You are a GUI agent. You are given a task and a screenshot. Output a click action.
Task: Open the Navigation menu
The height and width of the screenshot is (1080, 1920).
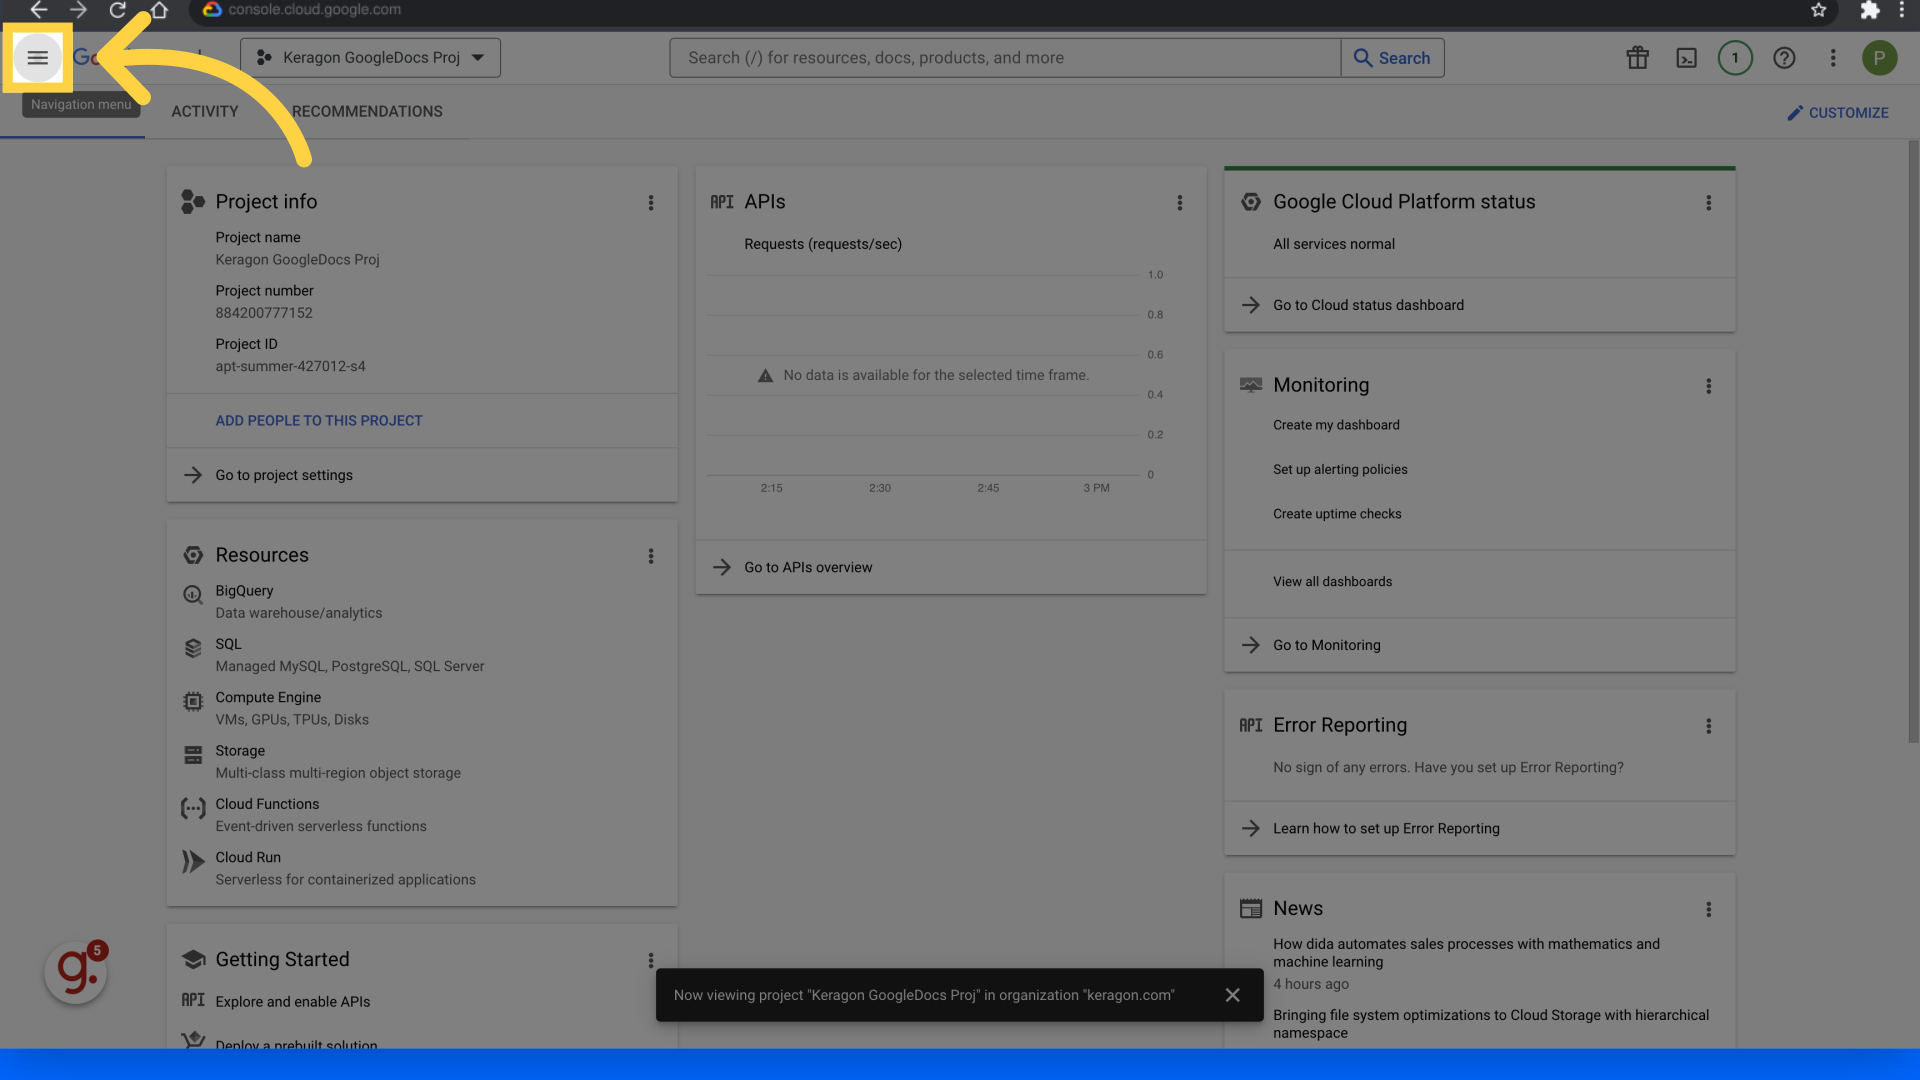38,57
